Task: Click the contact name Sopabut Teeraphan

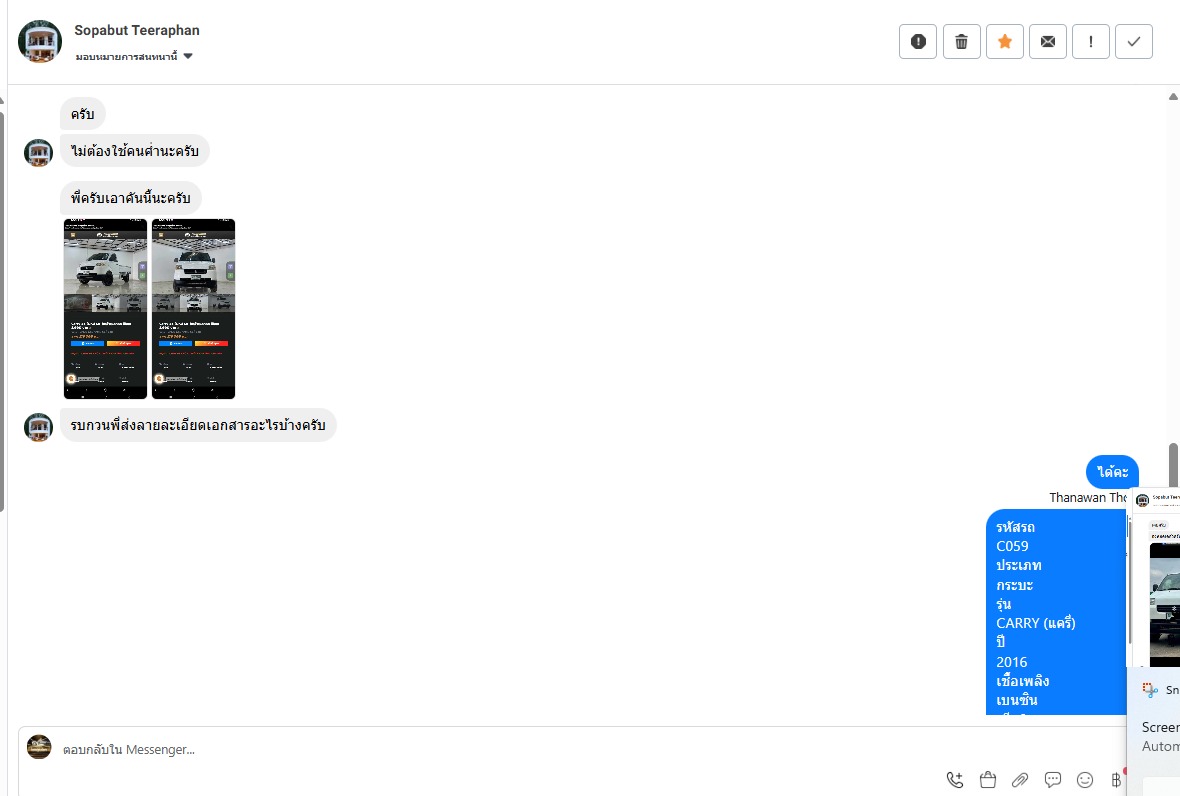Action: tap(137, 30)
